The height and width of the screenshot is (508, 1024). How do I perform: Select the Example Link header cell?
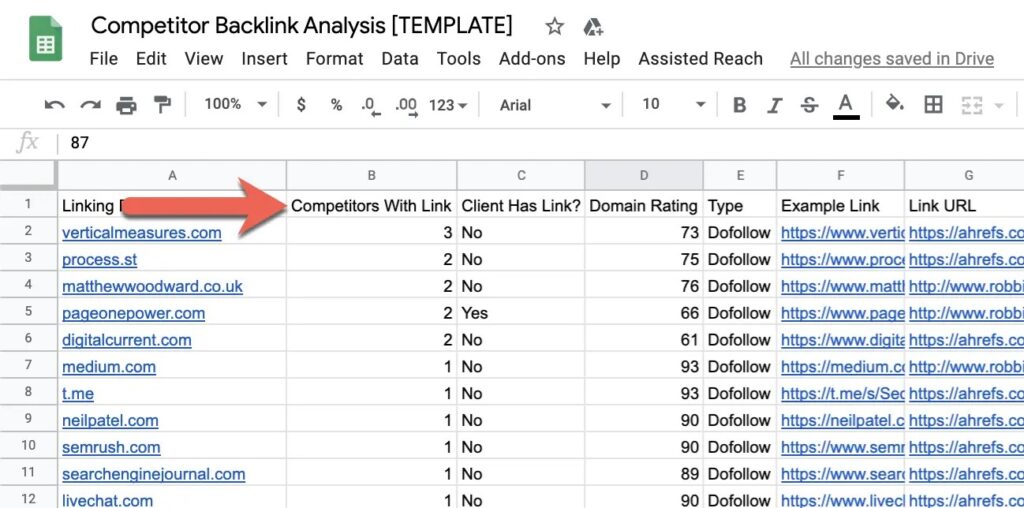pos(840,206)
